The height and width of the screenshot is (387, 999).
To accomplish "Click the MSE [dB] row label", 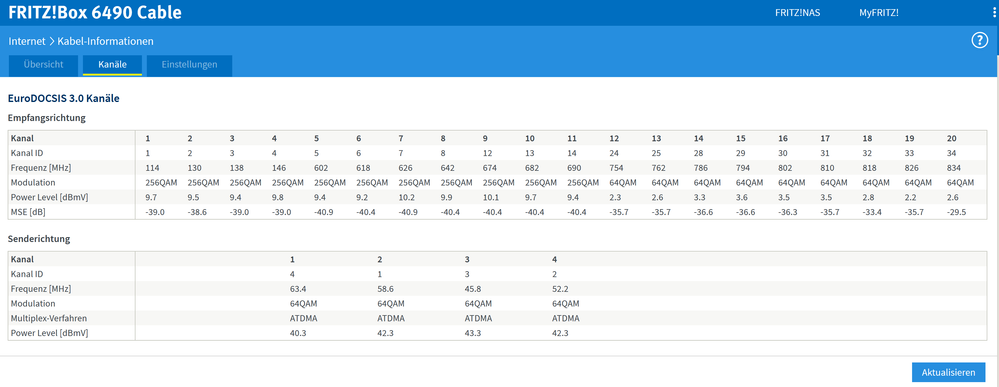I will tap(27, 212).
